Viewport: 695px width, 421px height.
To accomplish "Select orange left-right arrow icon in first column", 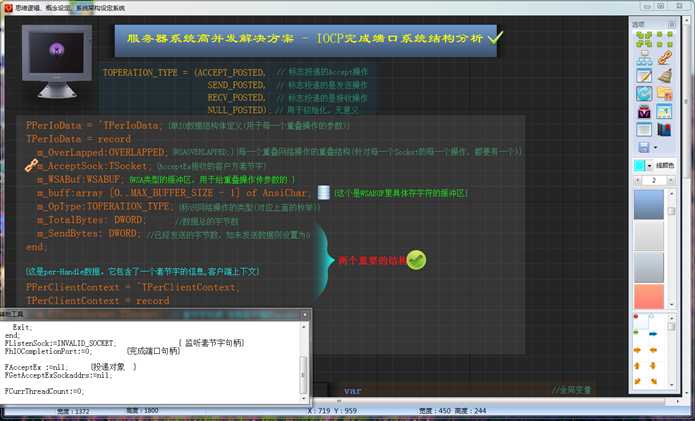I will point(637,351).
